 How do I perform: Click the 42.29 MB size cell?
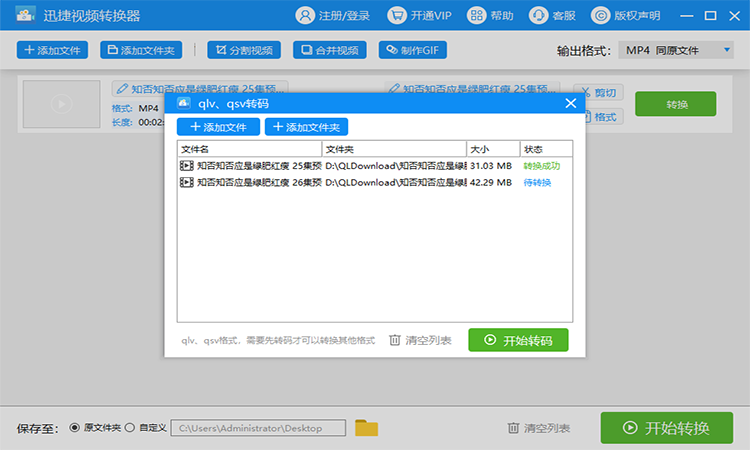tap(491, 182)
